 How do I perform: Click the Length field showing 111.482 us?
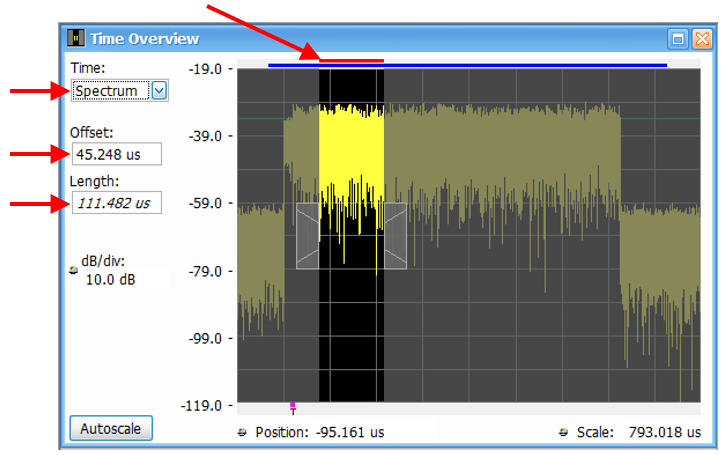click(115, 203)
